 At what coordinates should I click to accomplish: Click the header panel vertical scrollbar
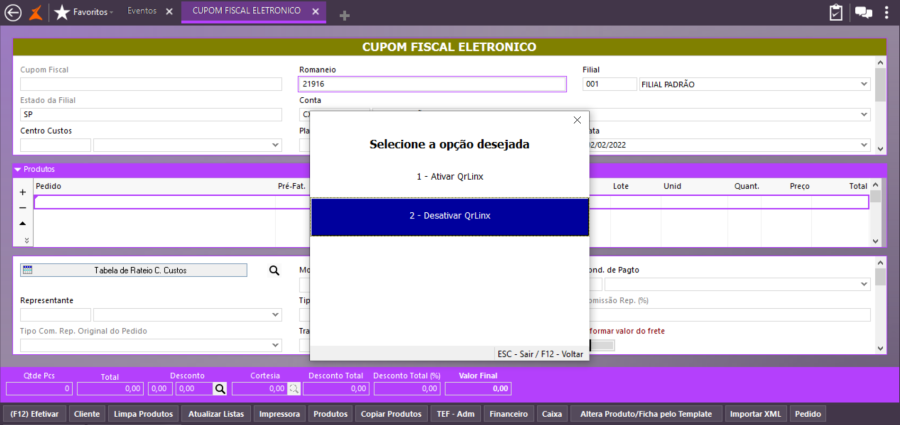[881, 105]
